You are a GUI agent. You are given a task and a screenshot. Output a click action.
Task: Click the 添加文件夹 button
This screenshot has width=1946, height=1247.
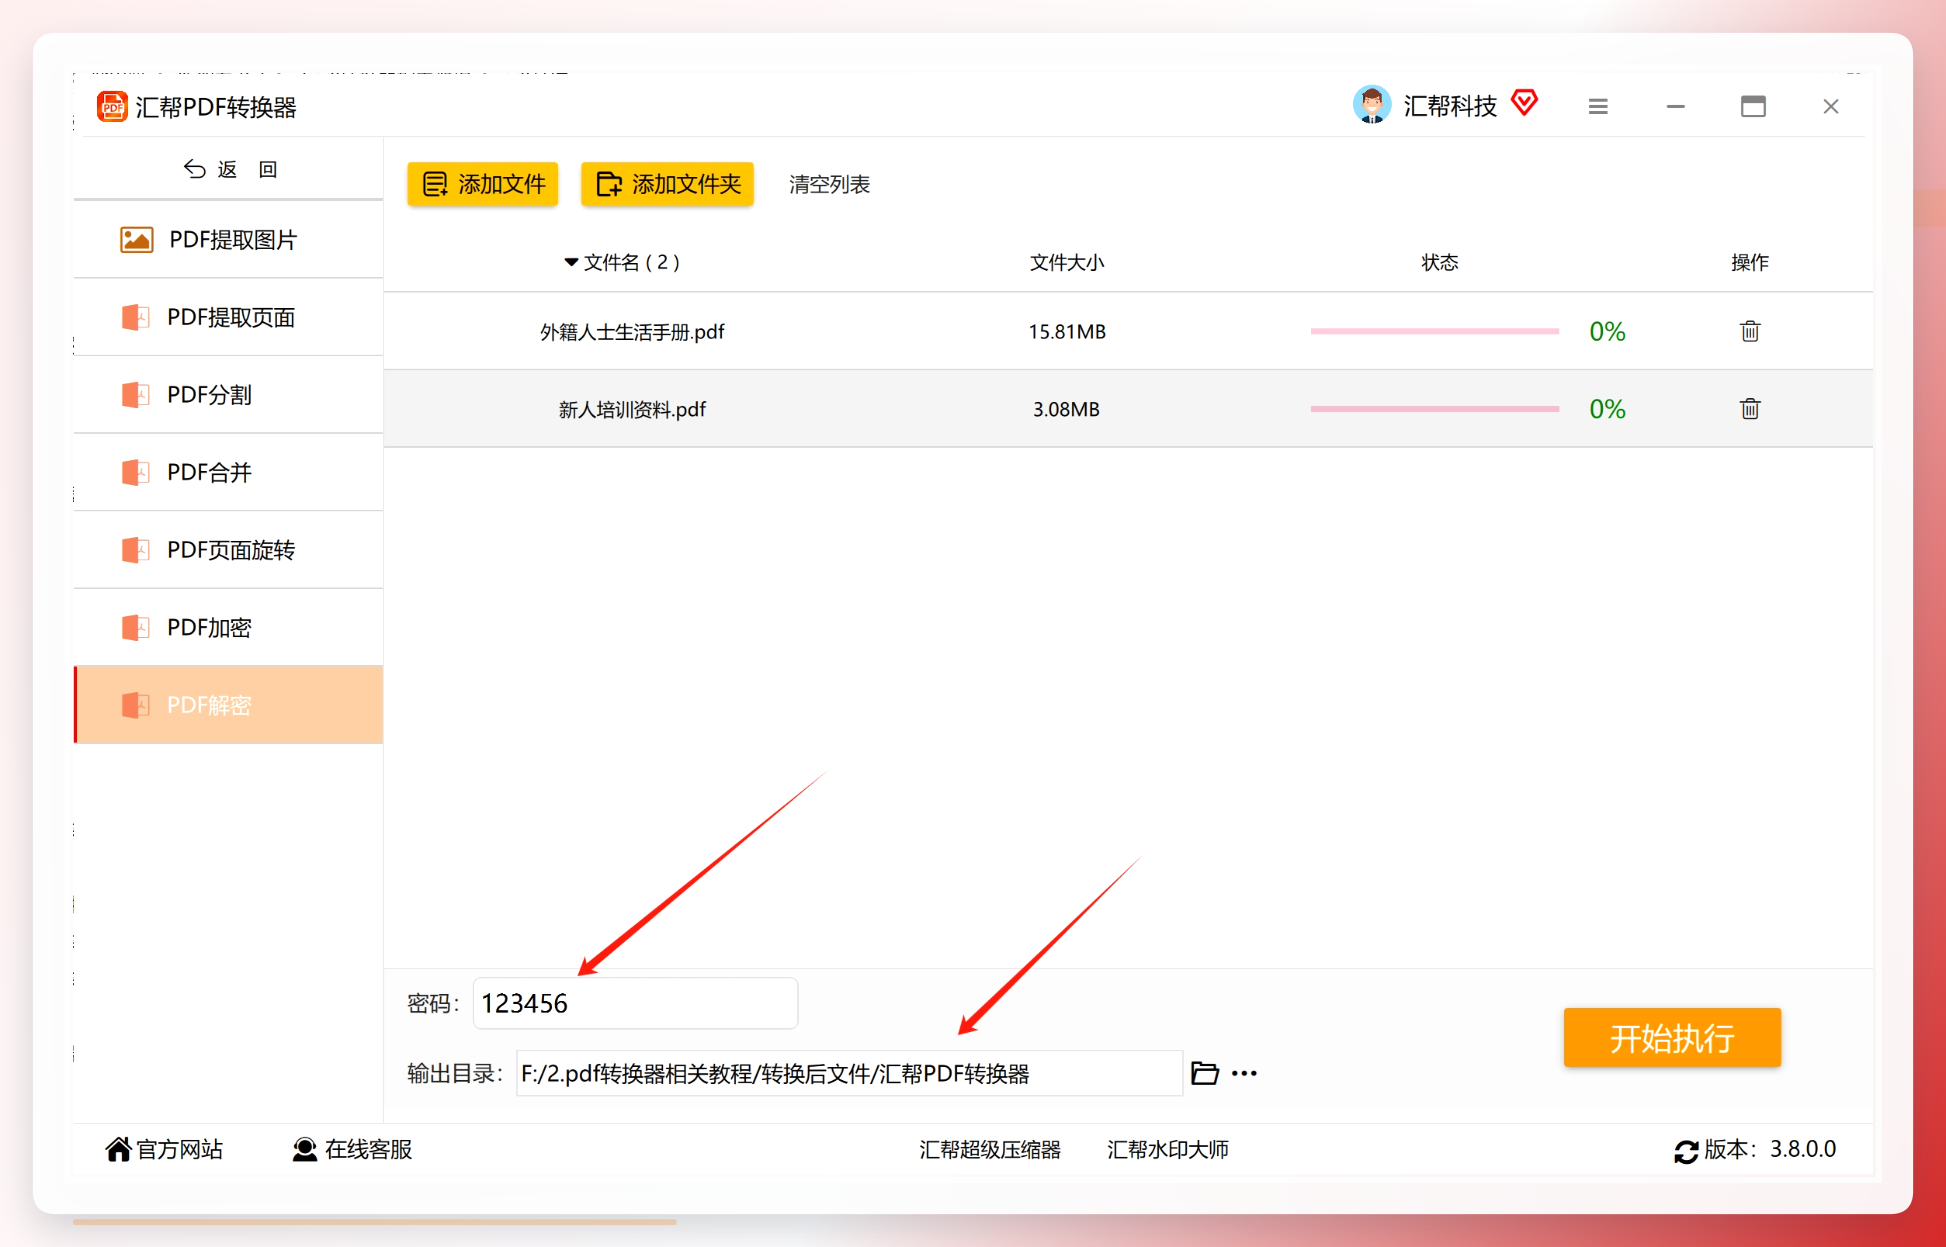pyautogui.click(x=667, y=184)
